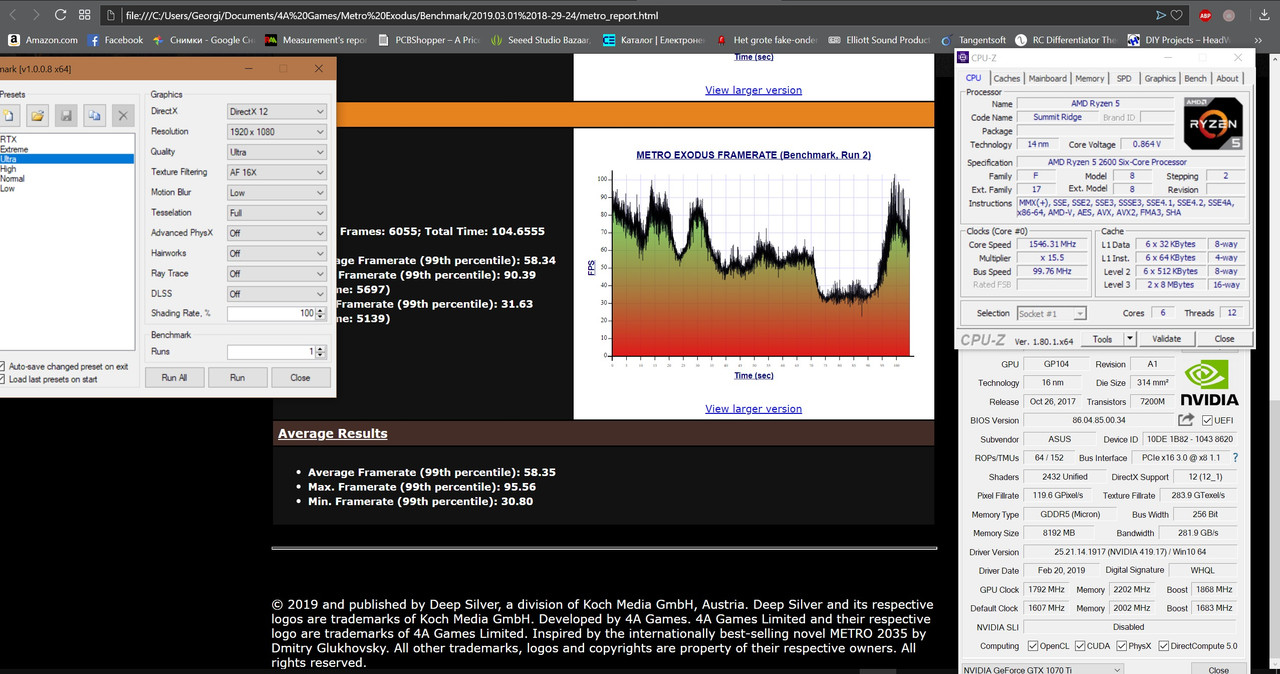Toggle the DirectCompute 5.0 checkbox
This screenshot has height=674, width=1280.
tap(1164, 646)
